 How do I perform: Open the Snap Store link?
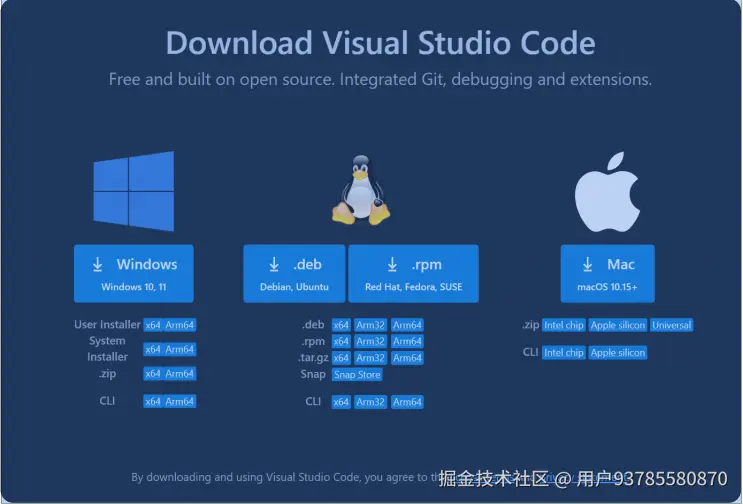click(357, 375)
